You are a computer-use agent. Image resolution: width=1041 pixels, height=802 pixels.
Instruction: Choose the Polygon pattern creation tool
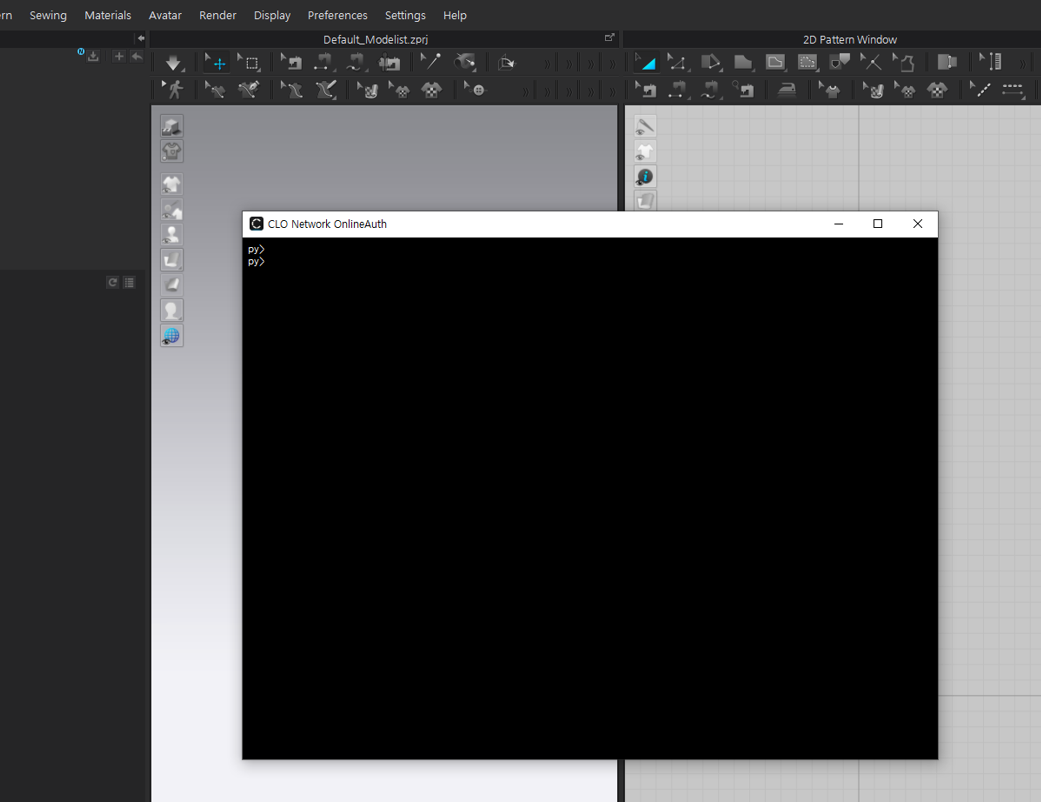click(743, 62)
